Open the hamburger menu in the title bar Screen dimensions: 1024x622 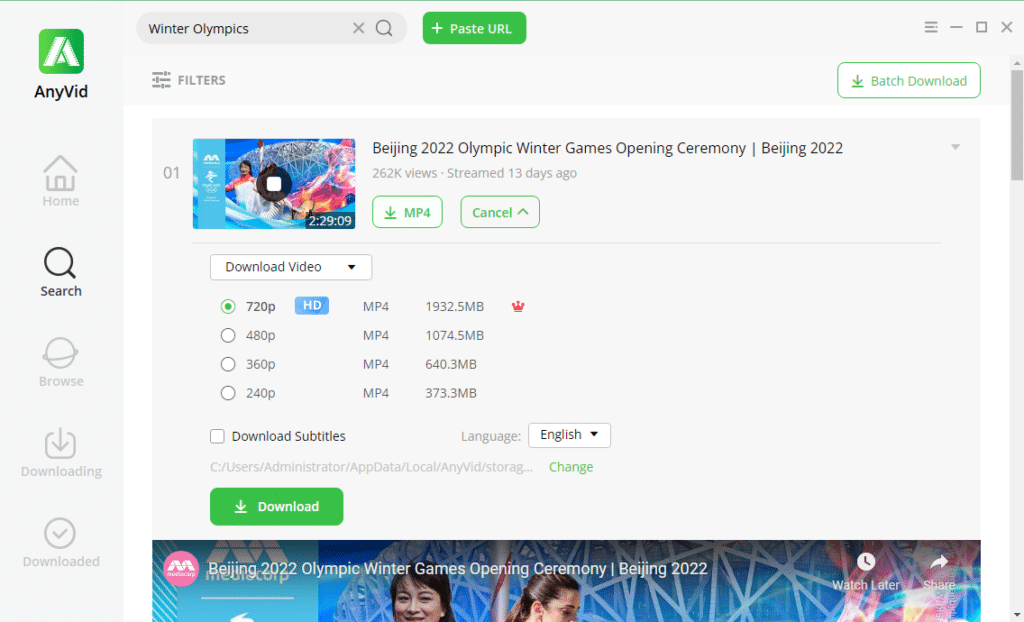click(x=931, y=27)
